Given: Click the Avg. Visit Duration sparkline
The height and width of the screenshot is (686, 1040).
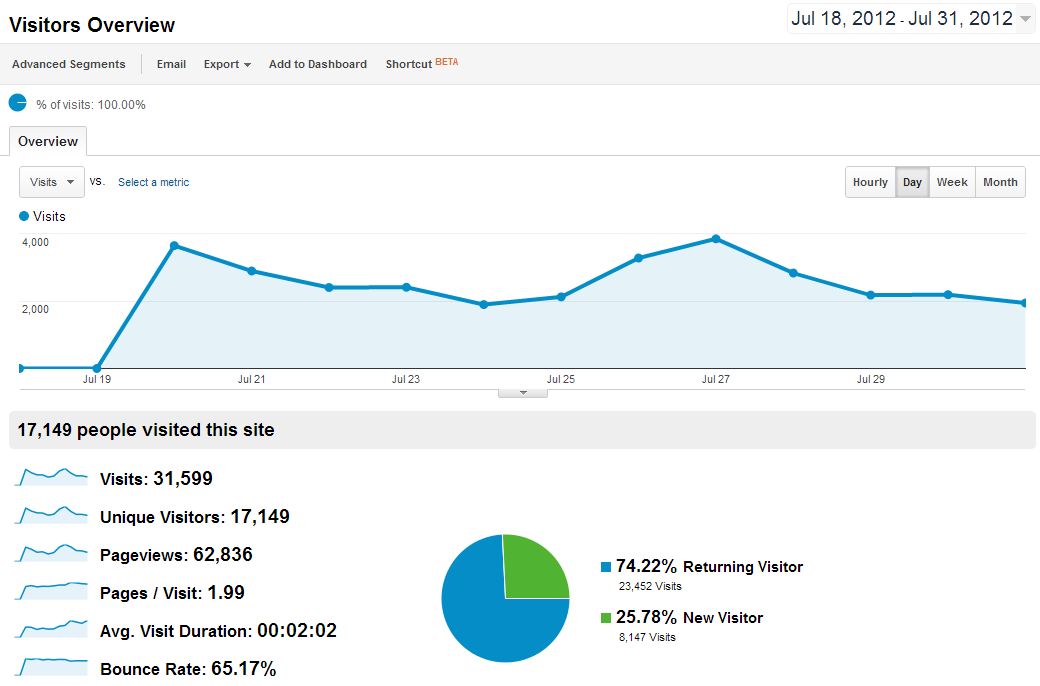Looking at the screenshot, I should click(x=51, y=629).
